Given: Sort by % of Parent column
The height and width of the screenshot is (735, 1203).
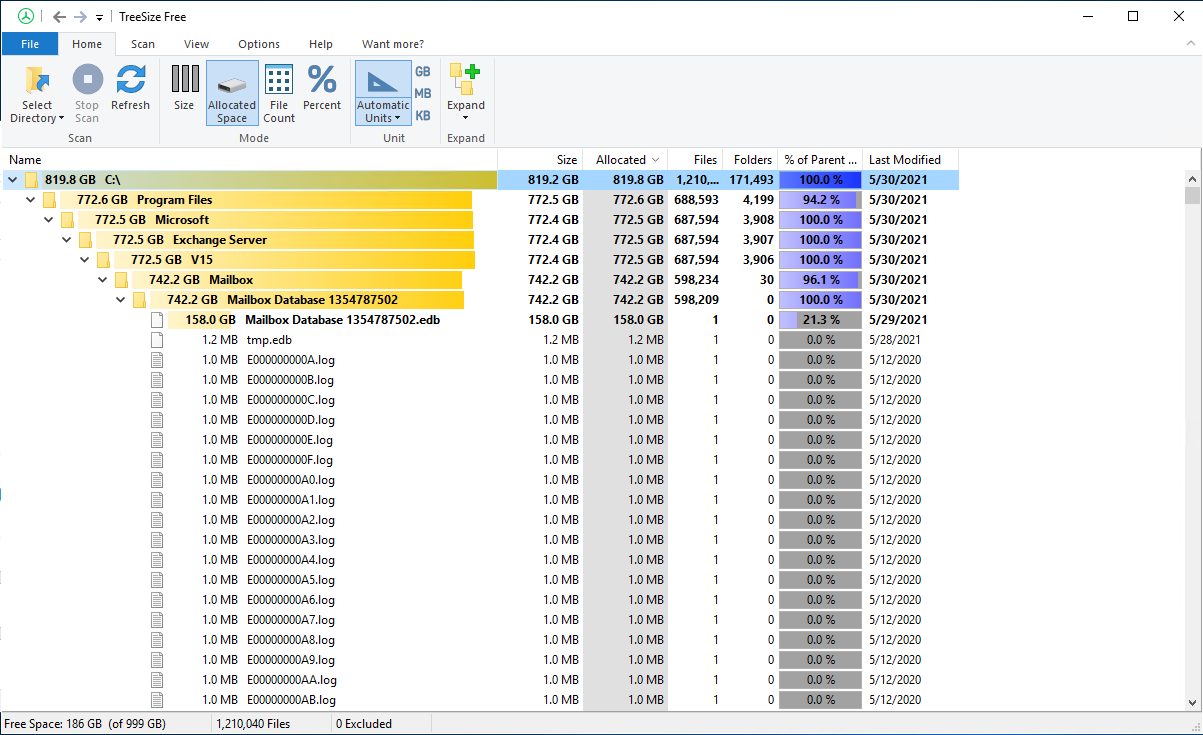Looking at the screenshot, I should point(820,159).
